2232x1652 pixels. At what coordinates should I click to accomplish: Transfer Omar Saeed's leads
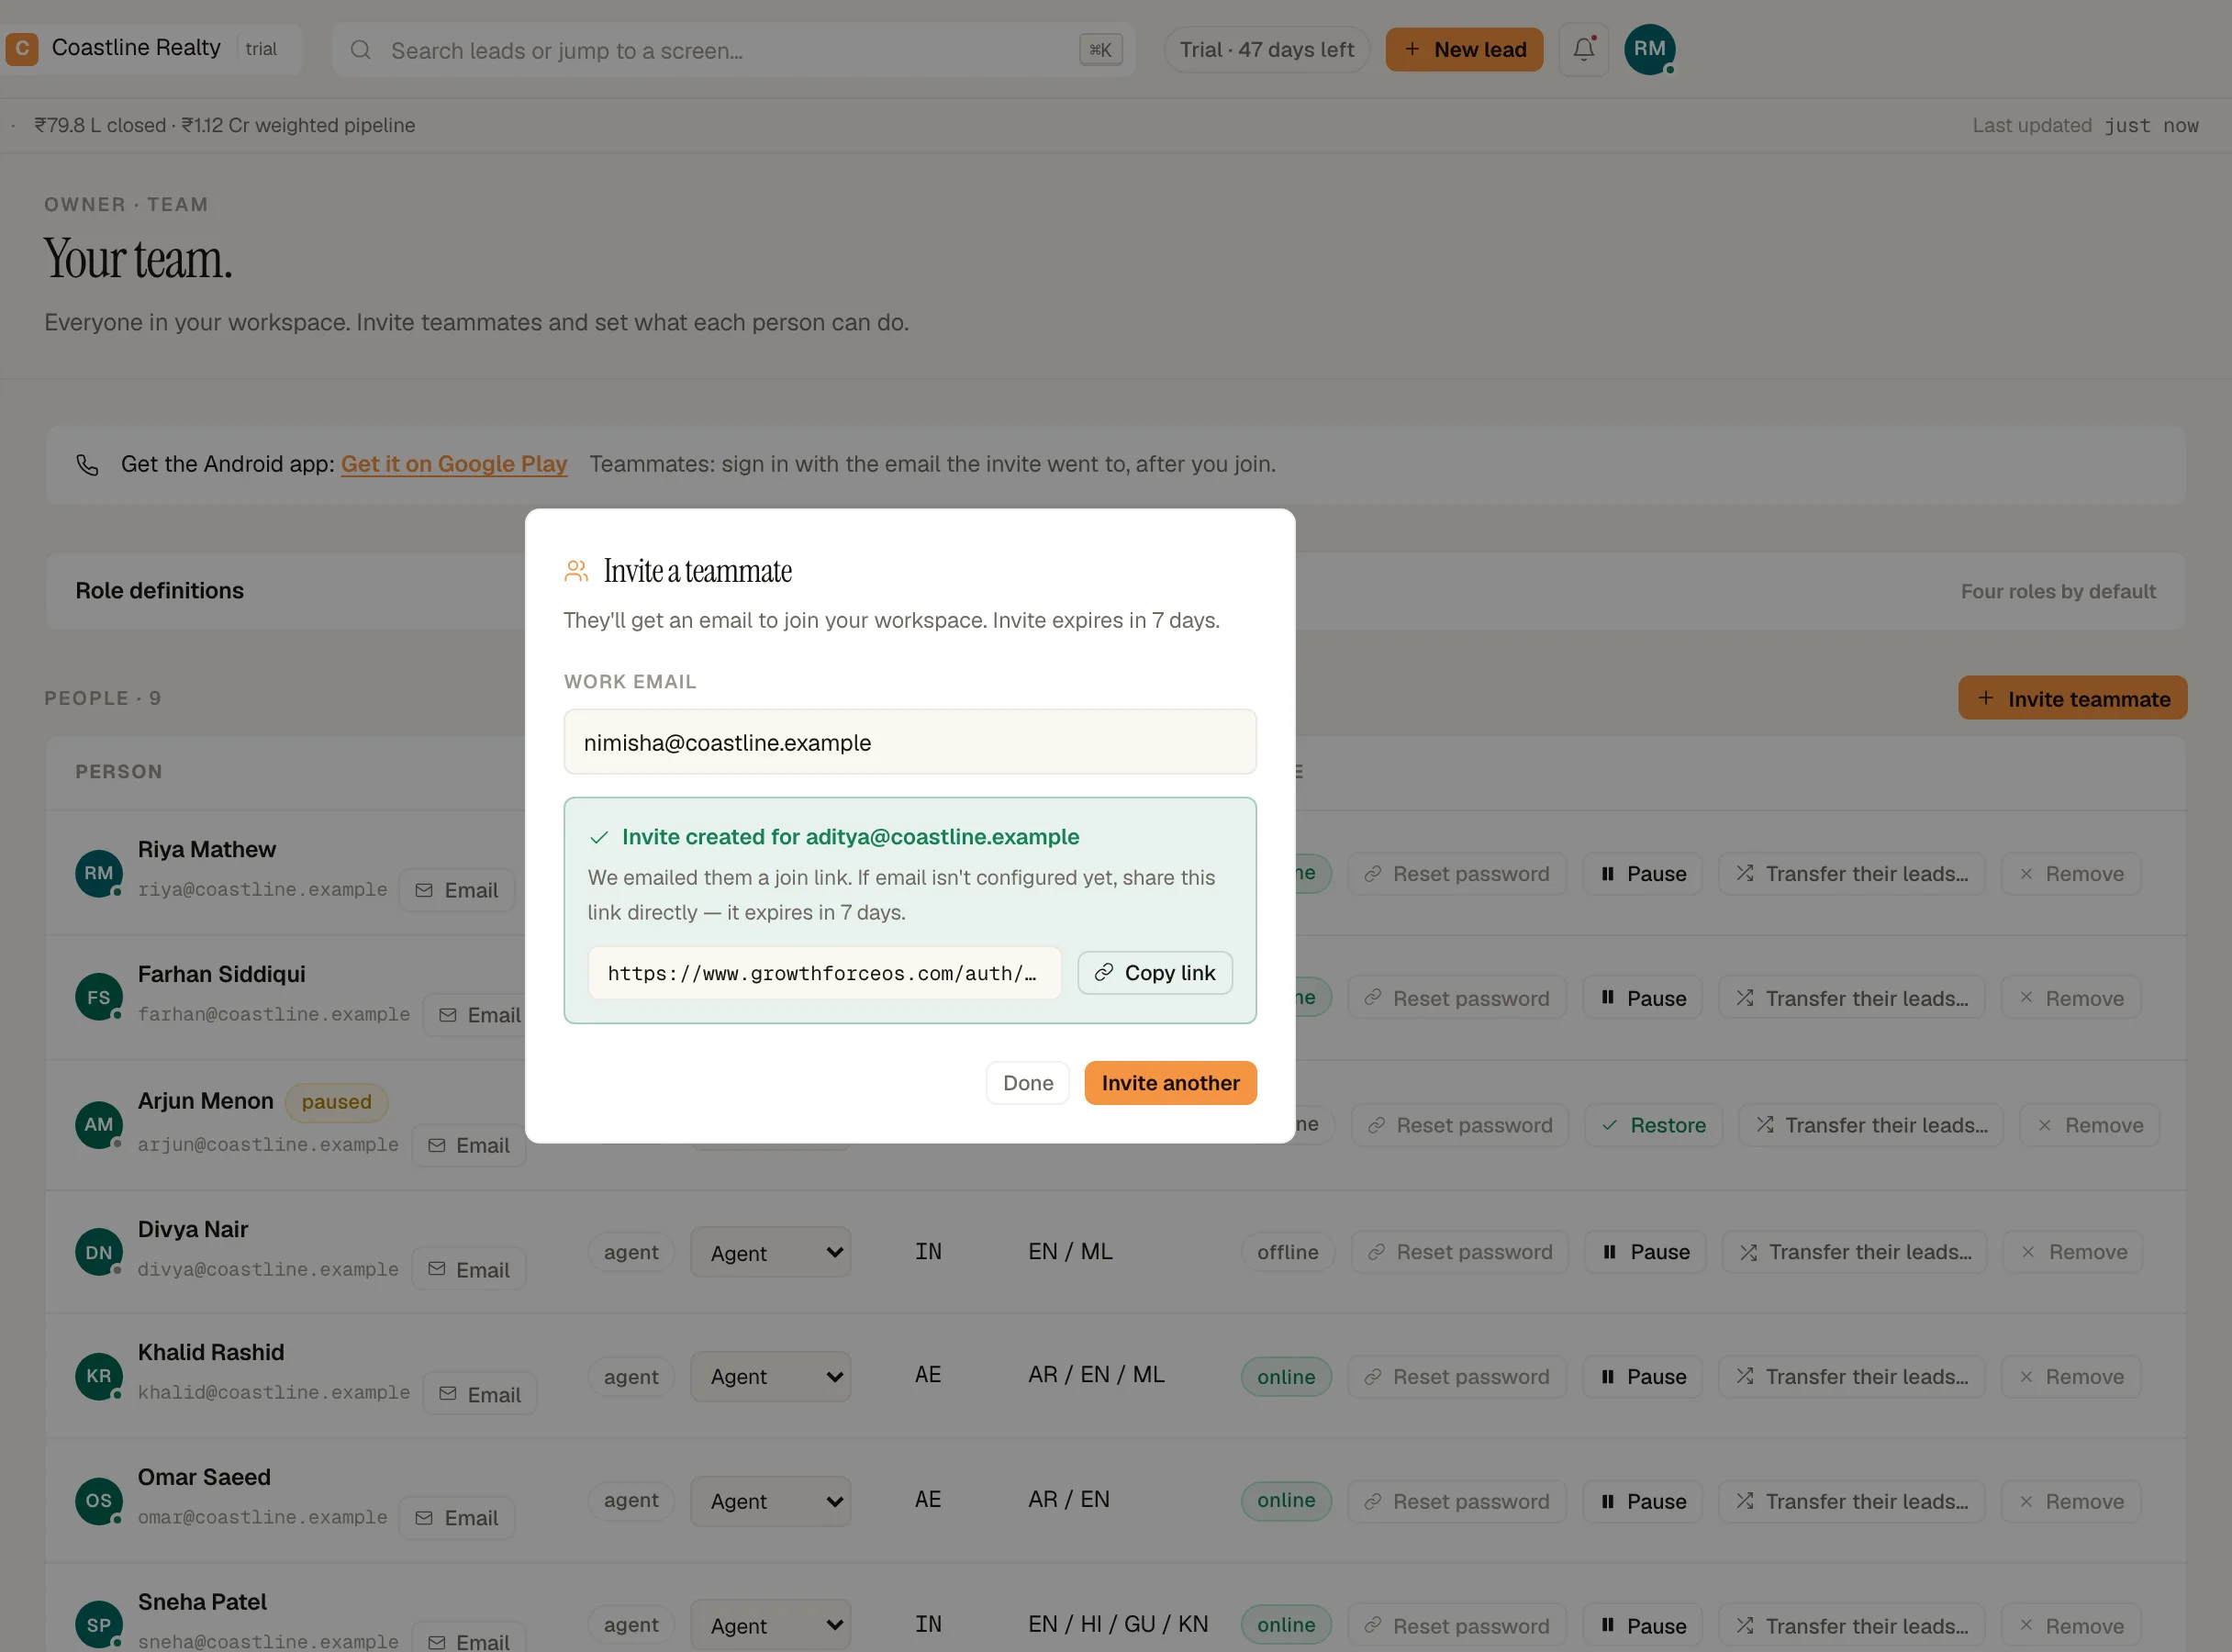(x=1852, y=1501)
